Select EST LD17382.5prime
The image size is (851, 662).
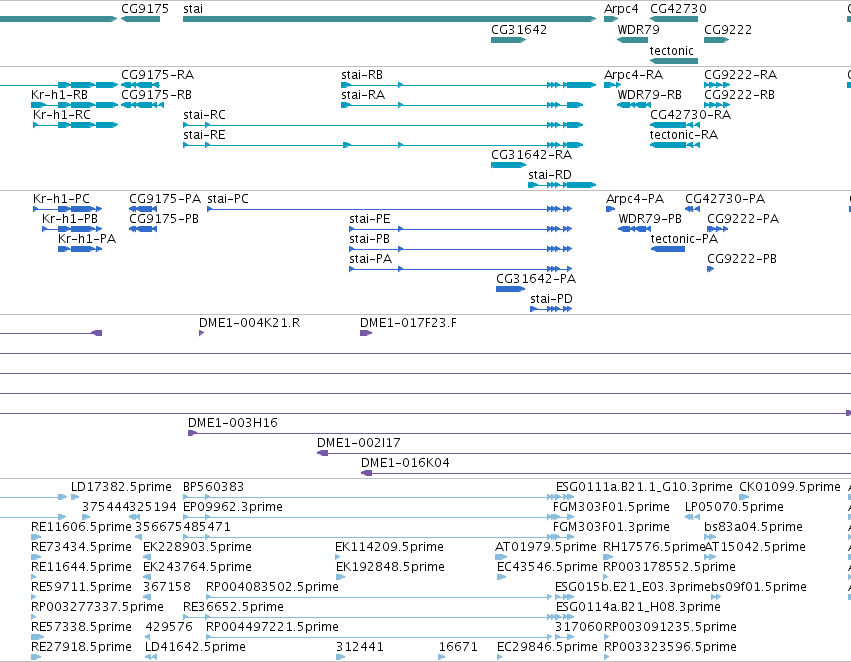[75, 497]
